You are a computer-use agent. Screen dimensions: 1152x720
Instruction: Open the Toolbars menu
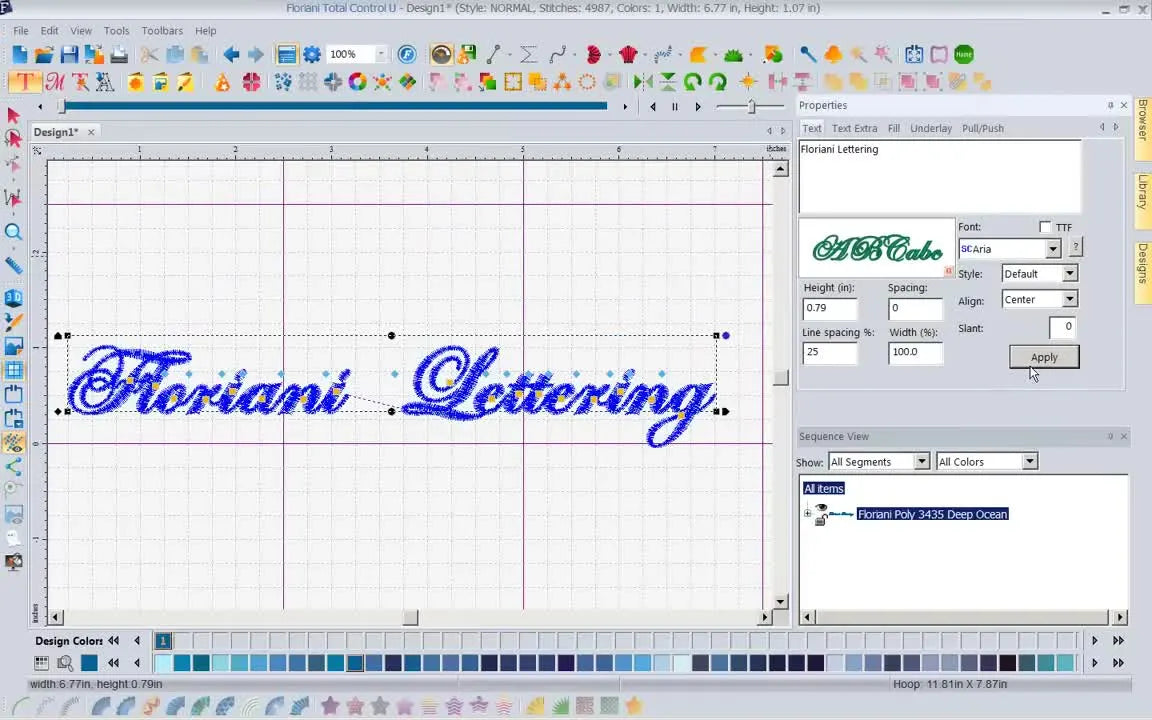[x=162, y=30]
